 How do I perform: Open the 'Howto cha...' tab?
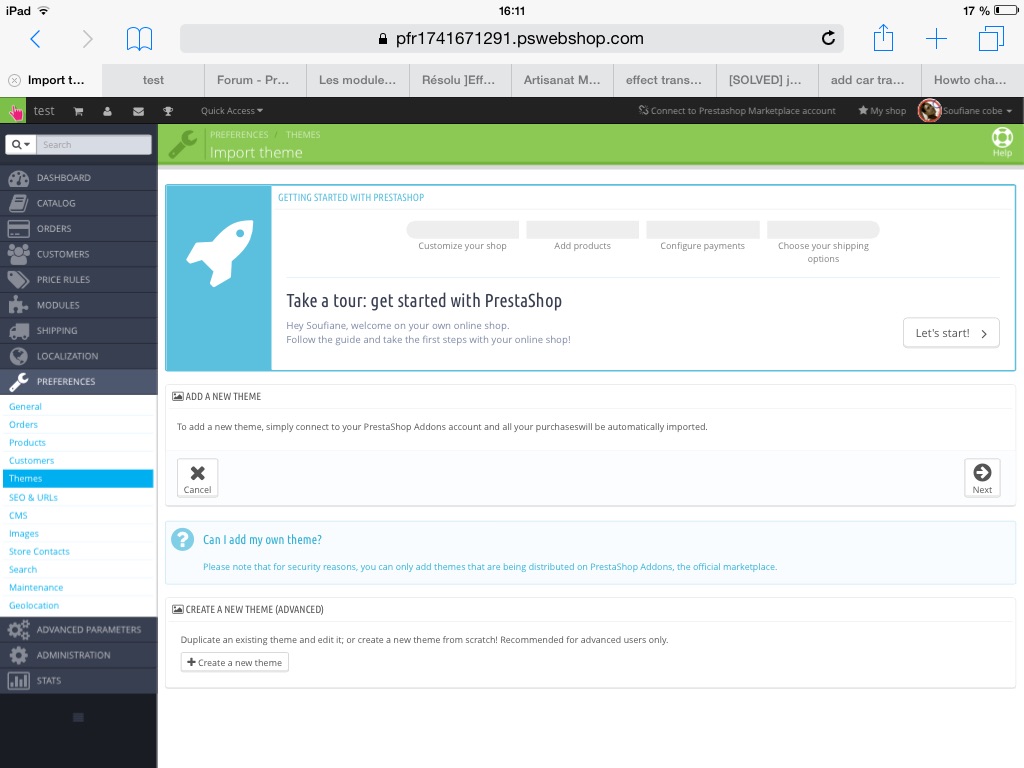point(972,80)
